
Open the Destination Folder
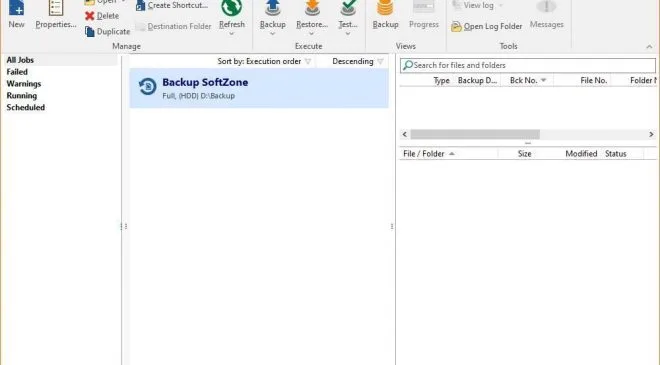(173, 27)
